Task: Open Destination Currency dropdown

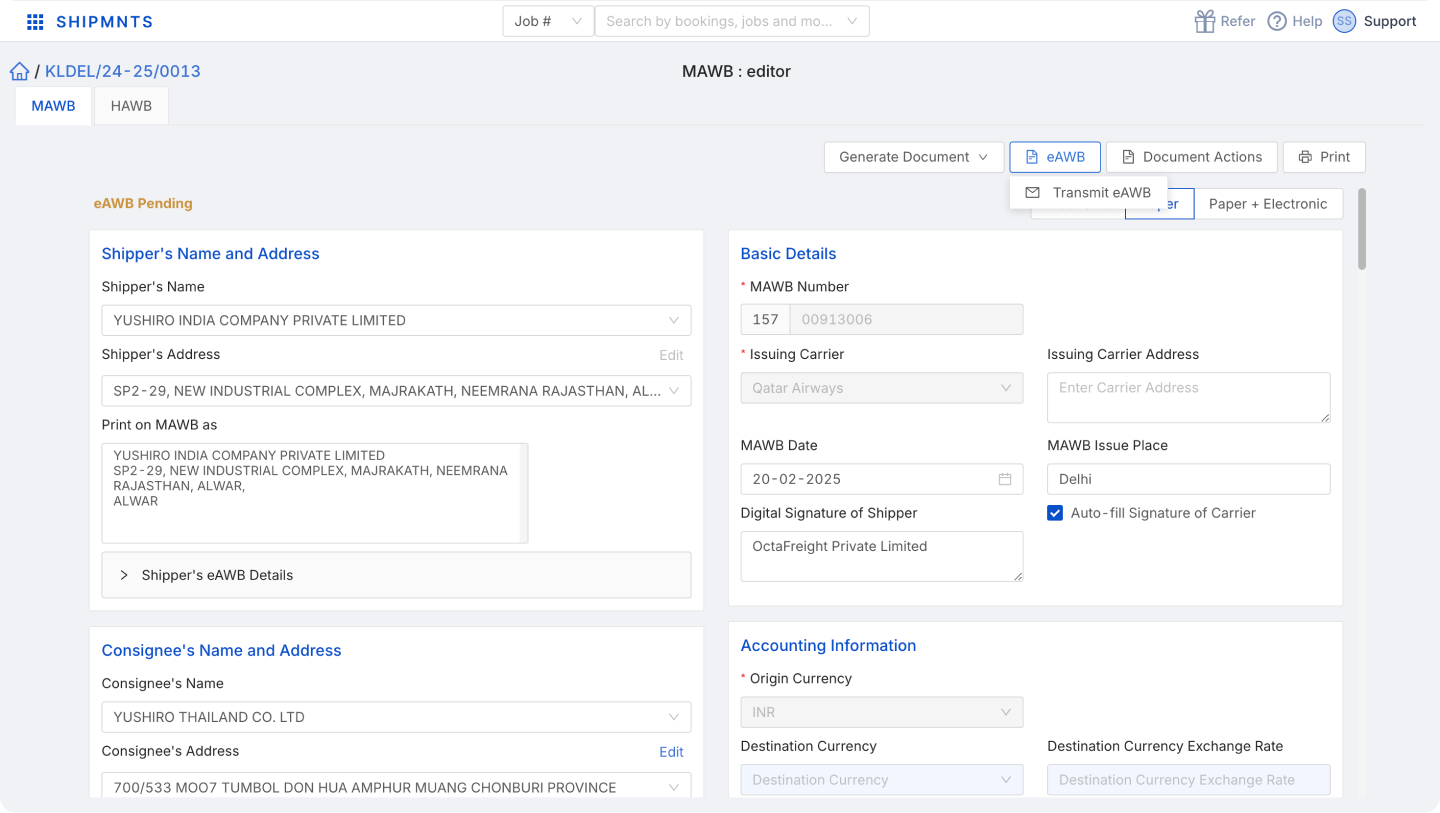Action: [882, 780]
